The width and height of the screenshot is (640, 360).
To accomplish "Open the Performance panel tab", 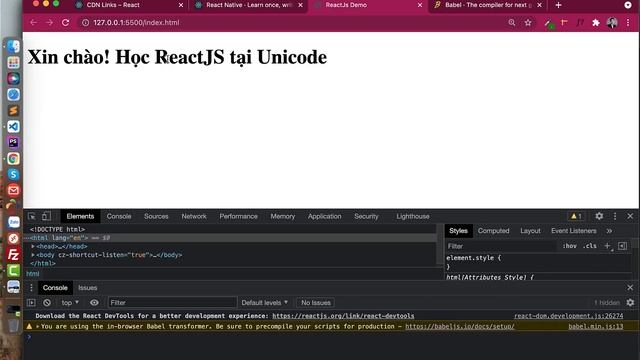I will click(x=238, y=216).
